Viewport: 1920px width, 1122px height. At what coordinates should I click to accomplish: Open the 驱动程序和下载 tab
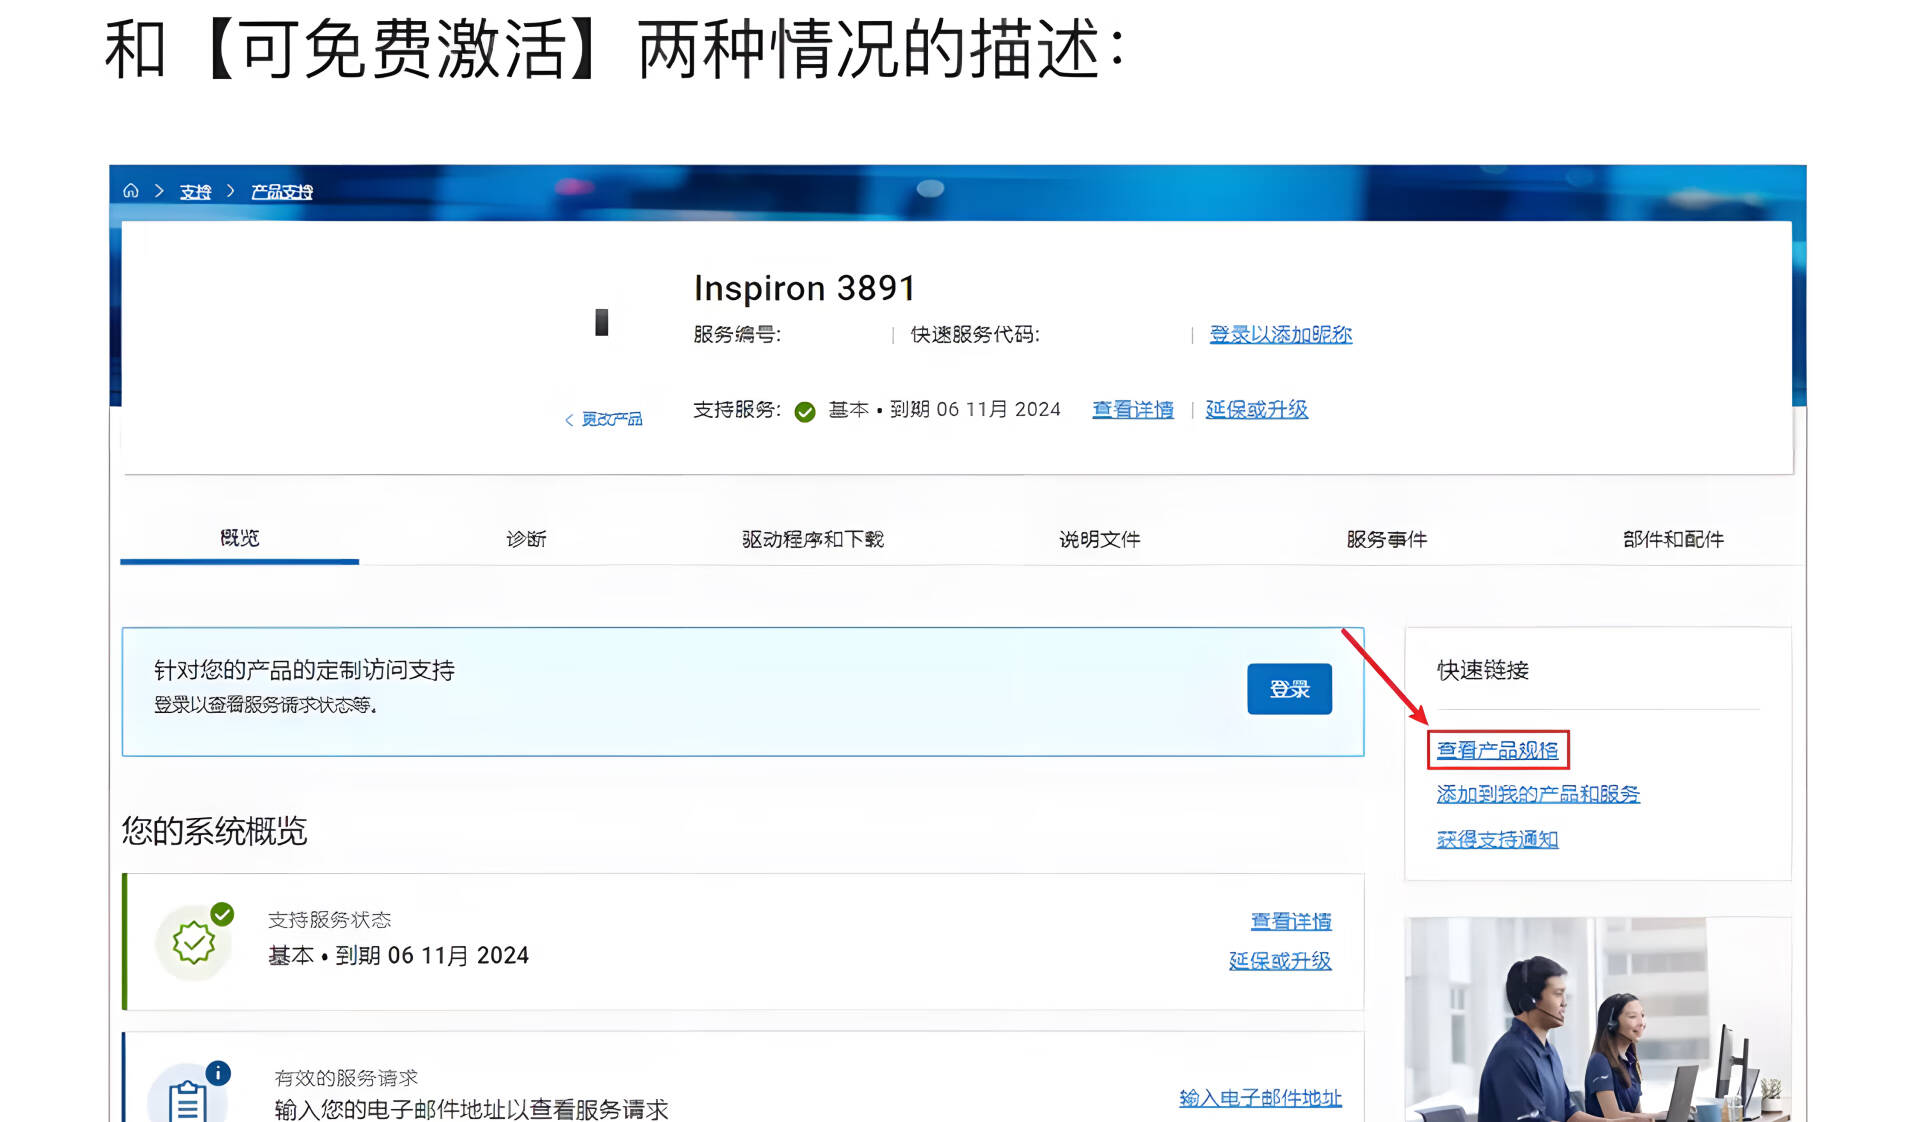pyautogui.click(x=813, y=539)
